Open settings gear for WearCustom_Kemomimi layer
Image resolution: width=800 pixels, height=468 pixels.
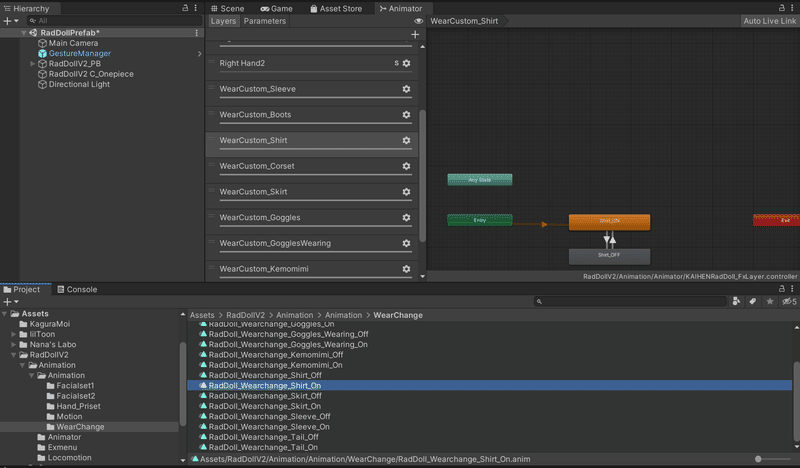click(406, 269)
